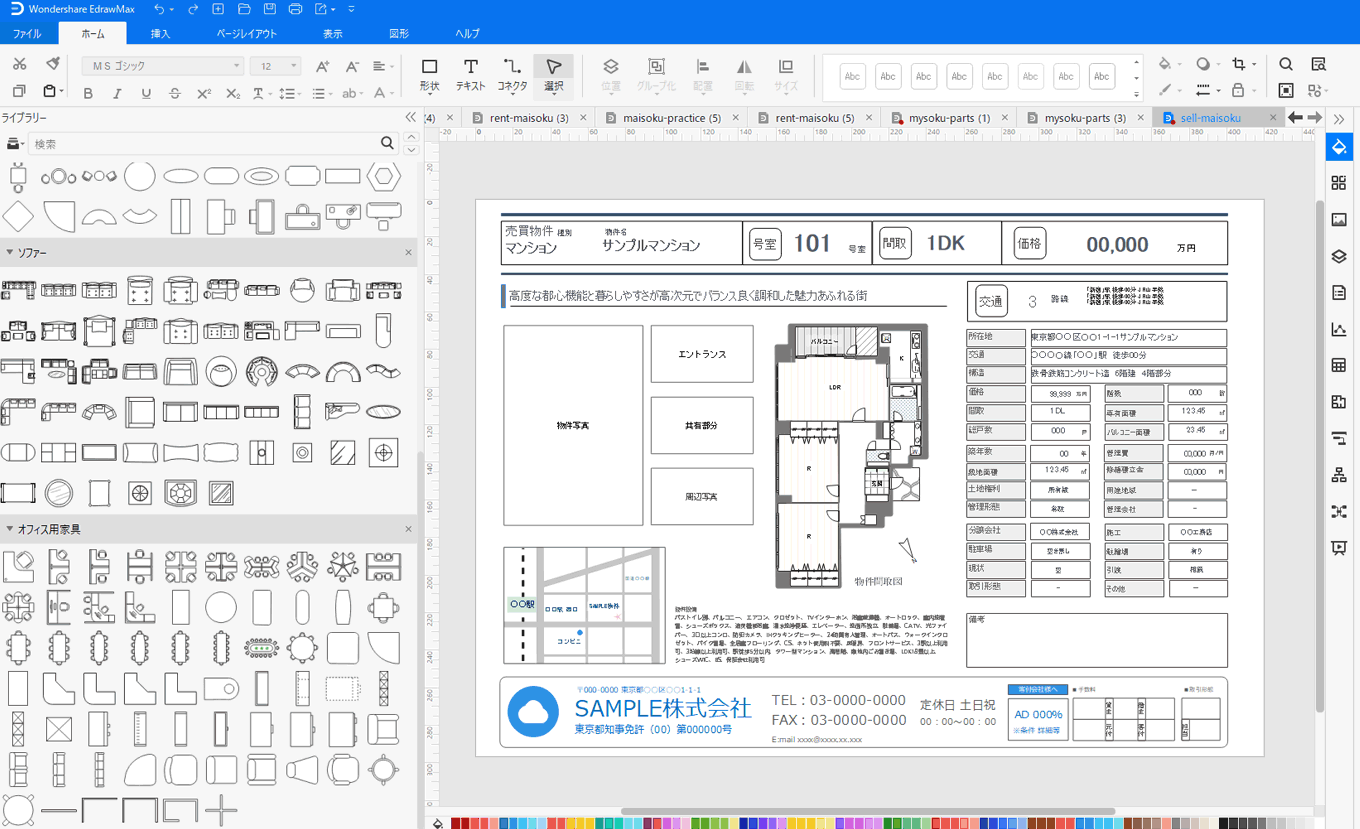1360x829 pixels.
Task: Open the Image panel in right sidebar
Action: tap(1339, 220)
